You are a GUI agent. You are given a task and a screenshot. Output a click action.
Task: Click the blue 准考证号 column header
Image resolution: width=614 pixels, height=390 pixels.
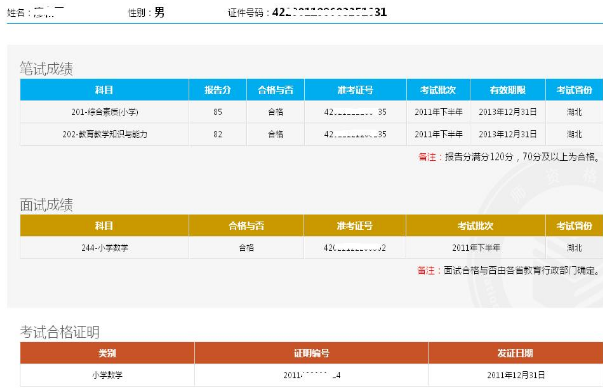click(x=355, y=90)
